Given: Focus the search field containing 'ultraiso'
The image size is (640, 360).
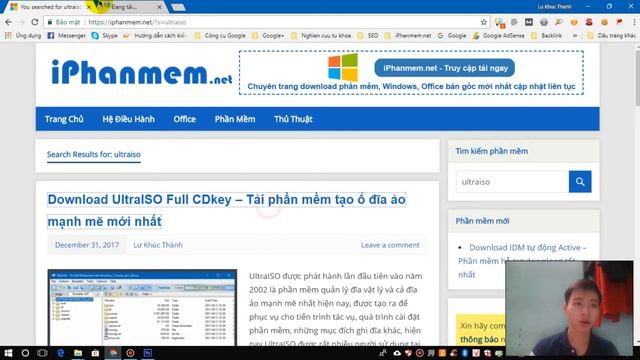Looking at the screenshot, I should click(x=512, y=182).
